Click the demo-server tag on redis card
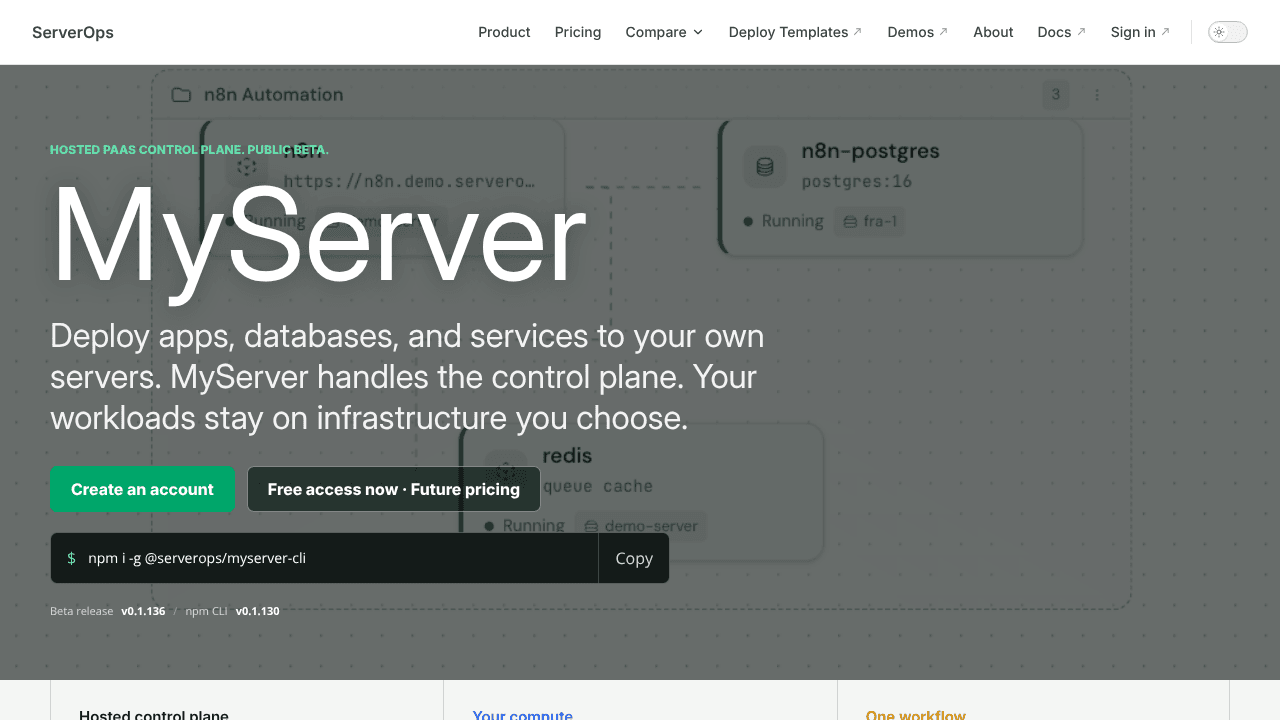Image resolution: width=1280 pixels, height=720 pixels. coord(641,526)
